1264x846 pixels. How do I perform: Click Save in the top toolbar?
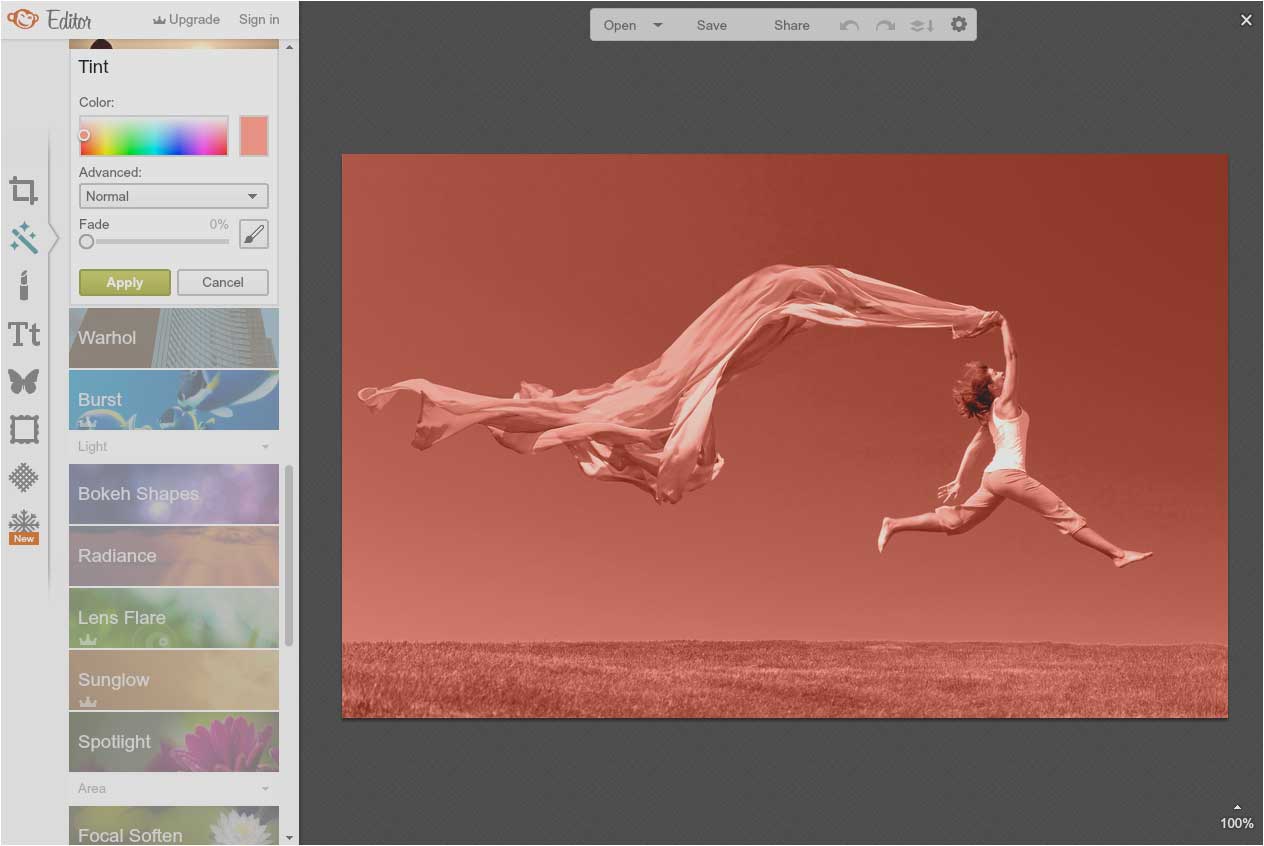pos(711,25)
